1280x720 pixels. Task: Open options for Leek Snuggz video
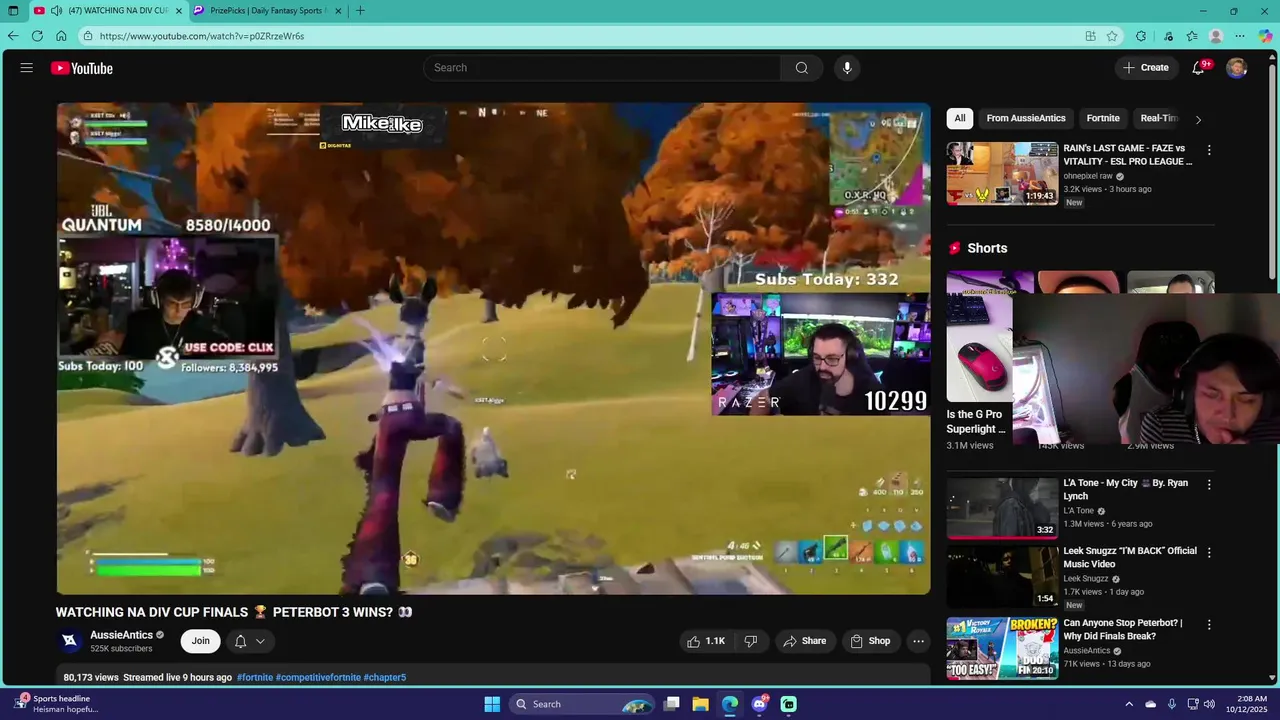pos(1209,552)
